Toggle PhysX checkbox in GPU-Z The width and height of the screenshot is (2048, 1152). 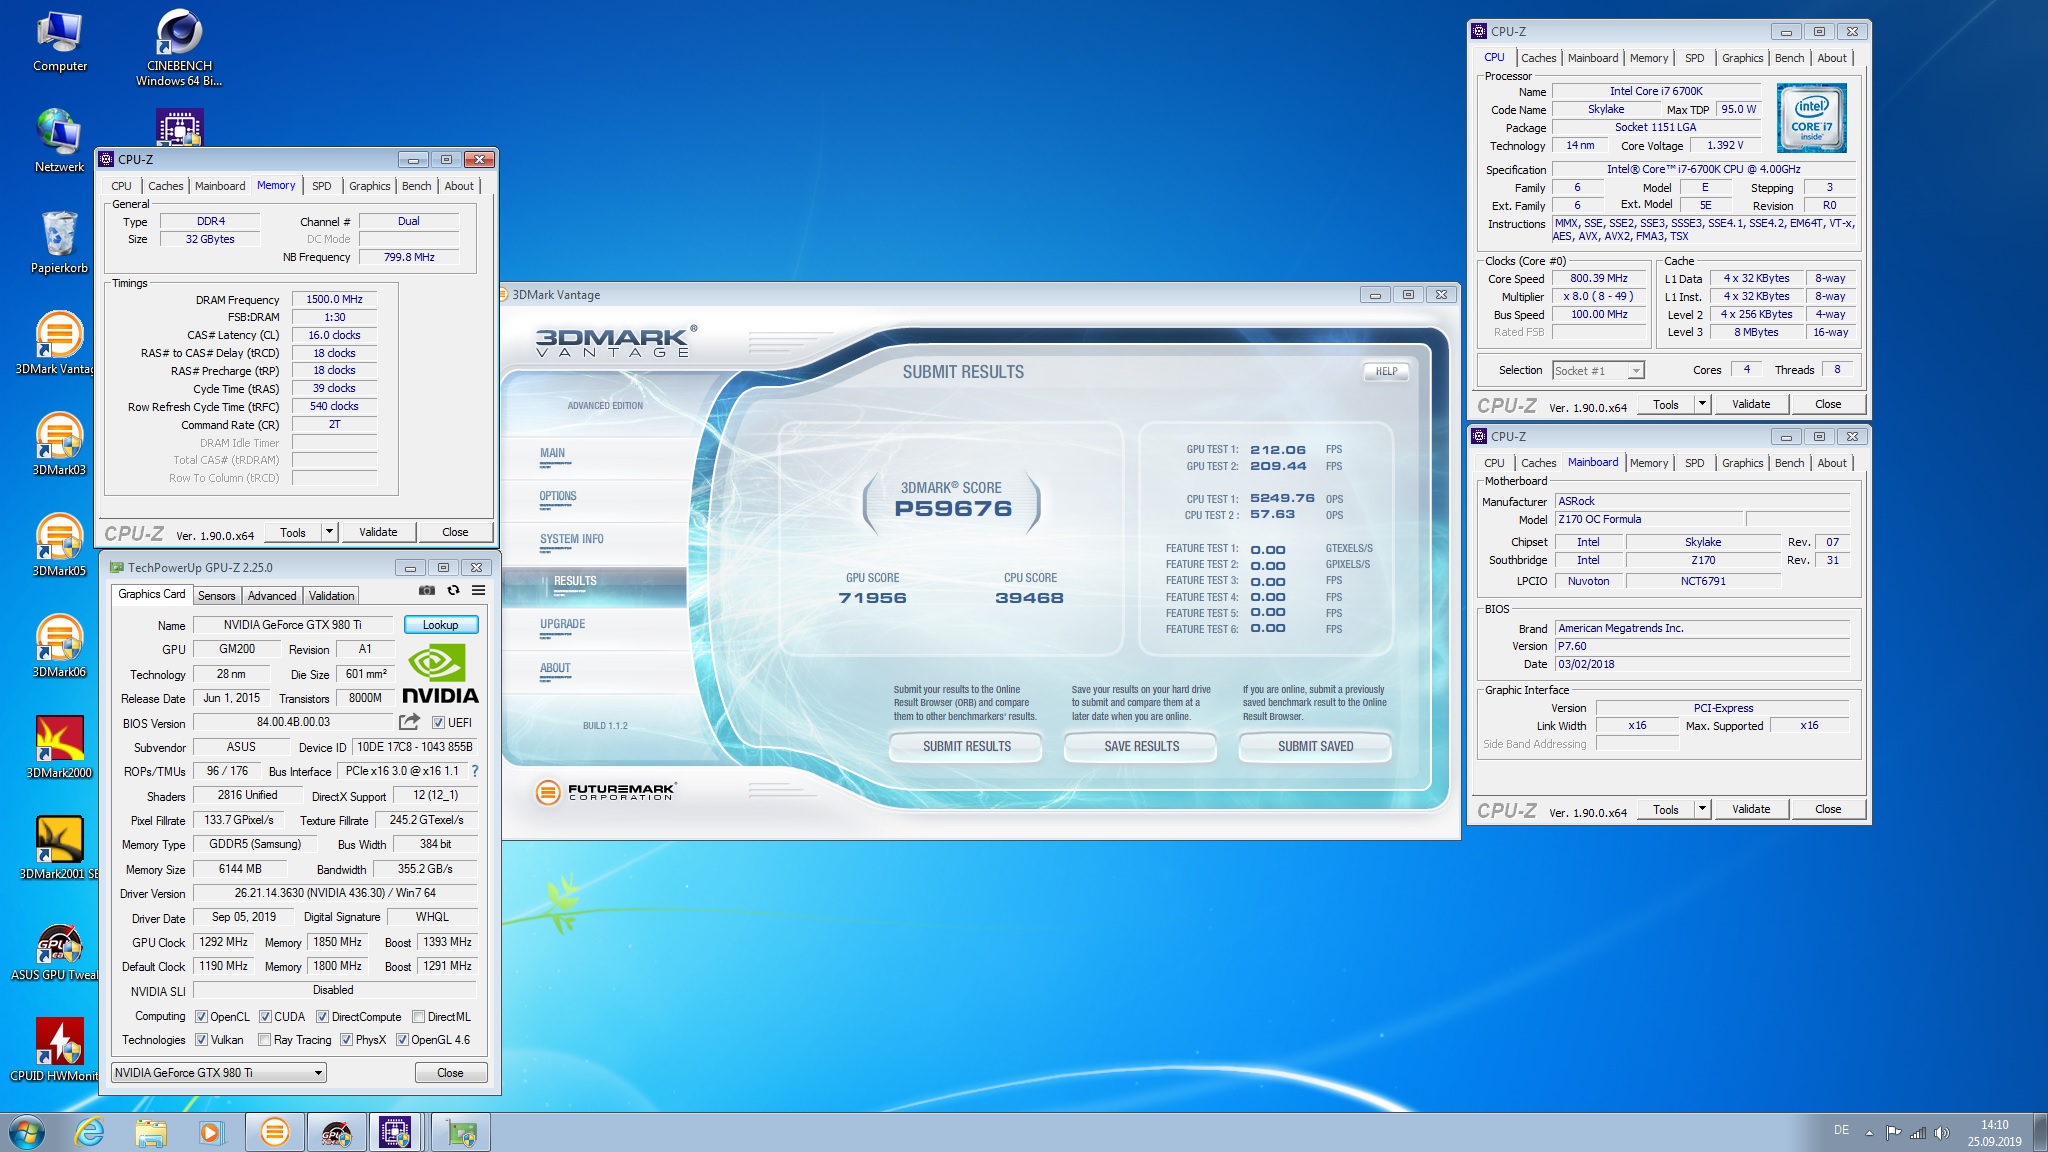(x=346, y=1040)
